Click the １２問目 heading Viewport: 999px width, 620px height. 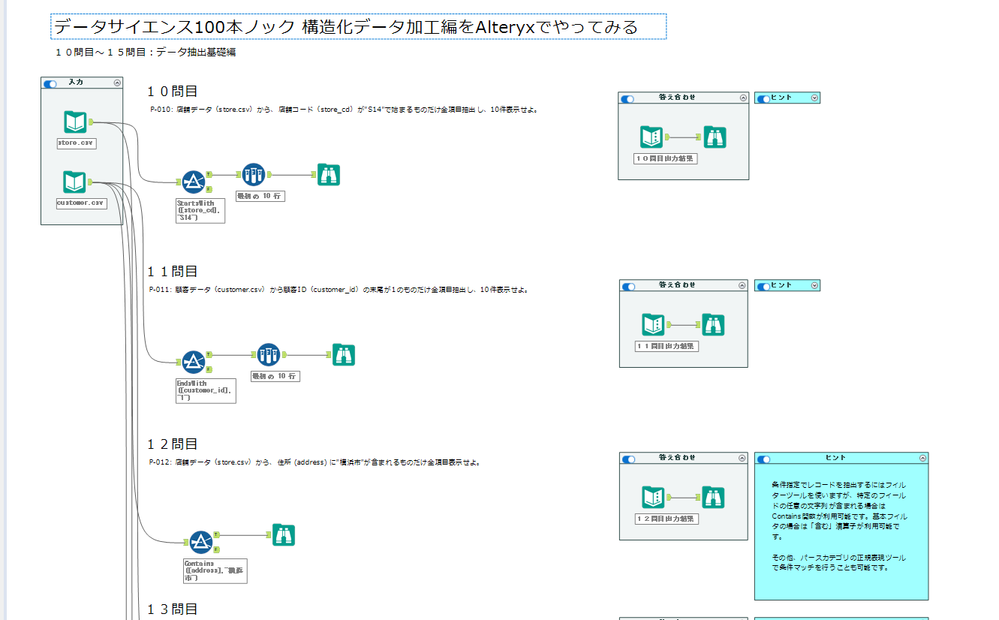click(x=173, y=444)
